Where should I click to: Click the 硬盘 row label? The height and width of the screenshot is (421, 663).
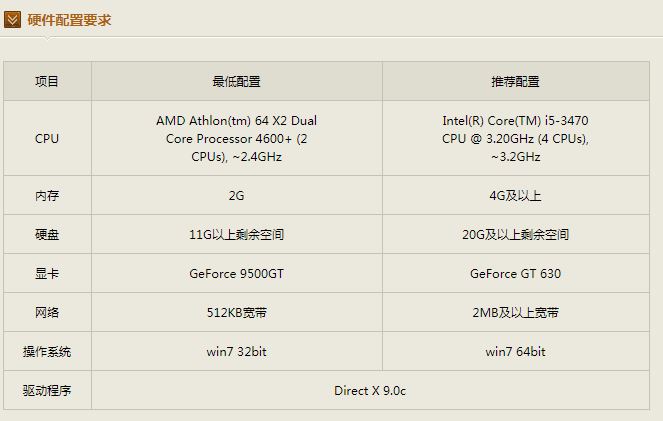pyautogui.click(x=47, y=235)
